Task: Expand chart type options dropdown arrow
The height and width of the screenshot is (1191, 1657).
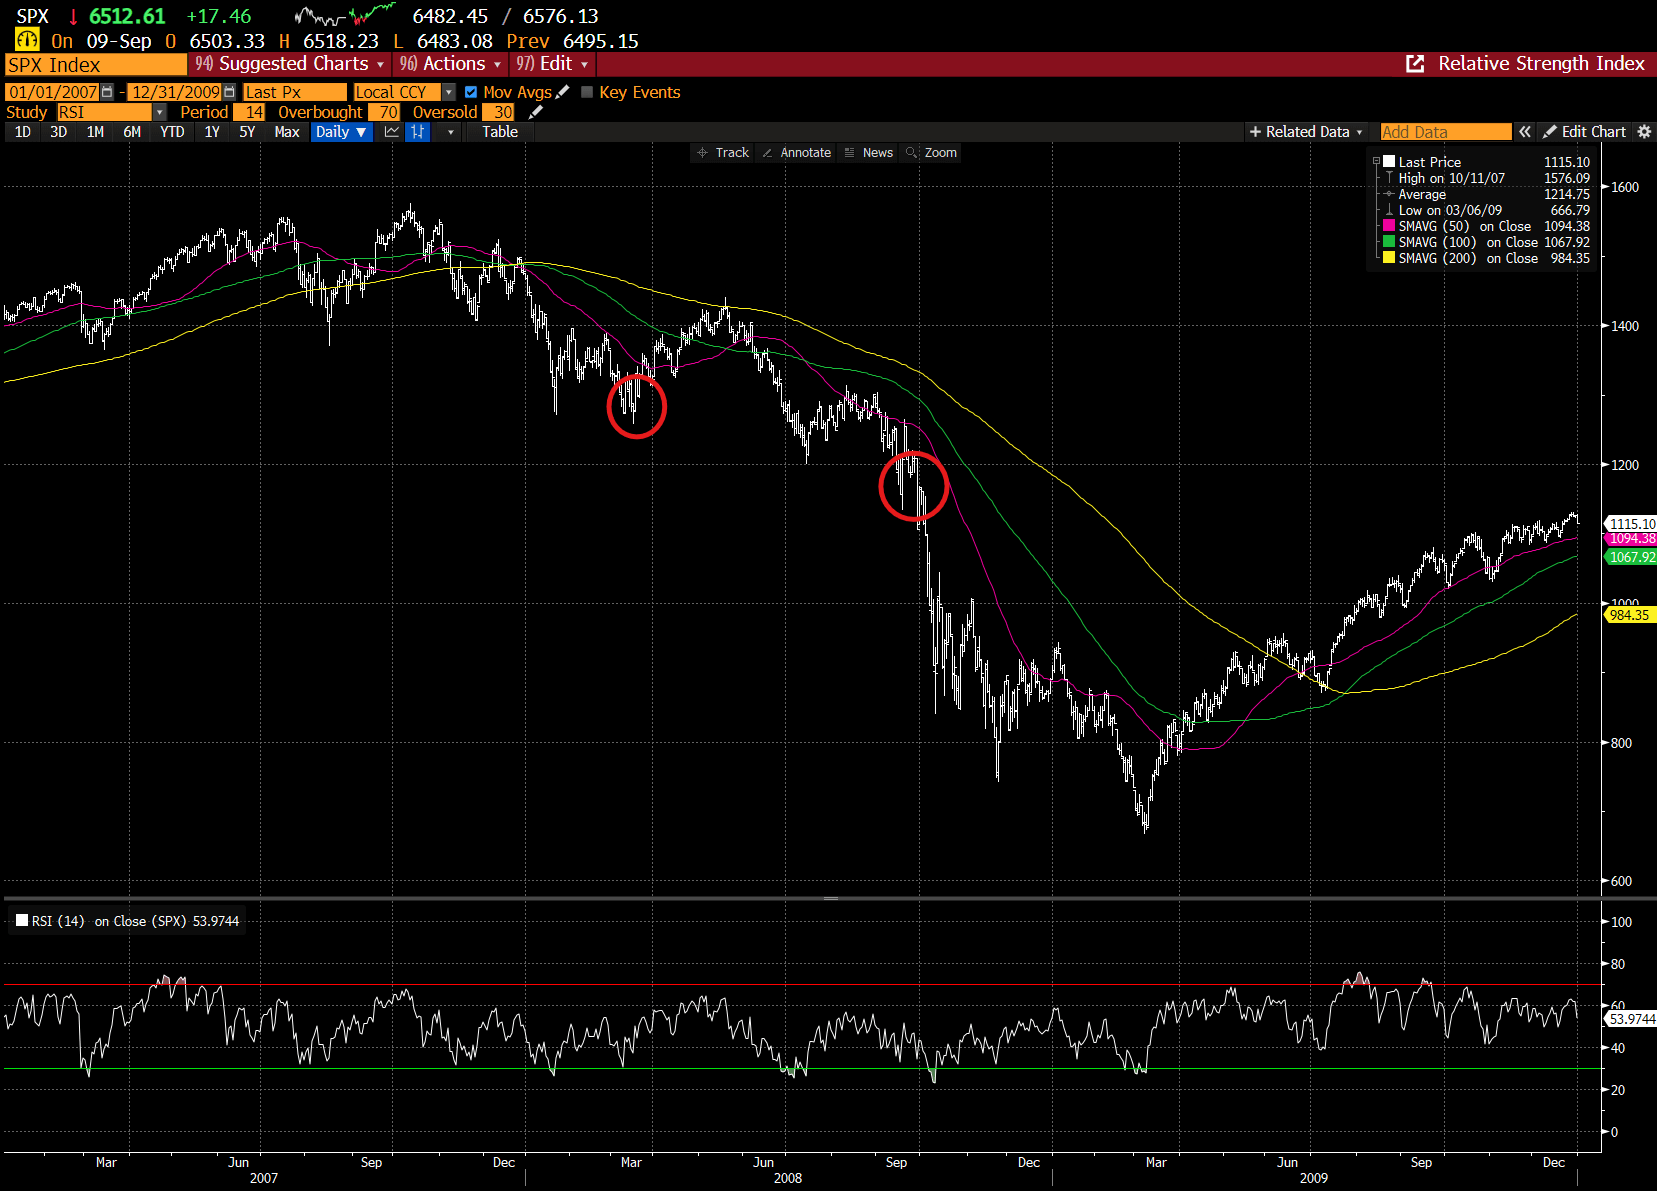Action: [451, 132]
